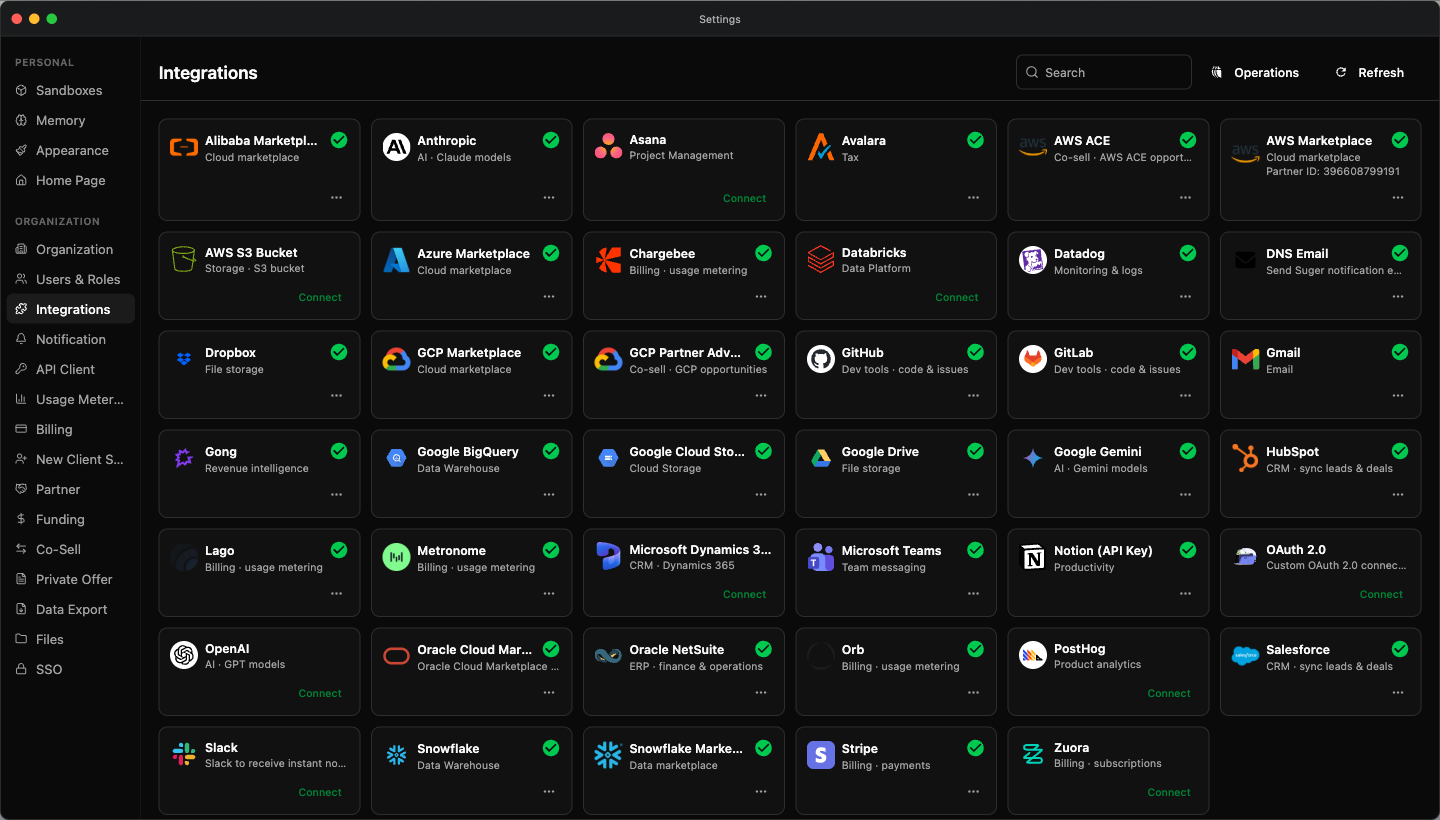This screenshot has width=1440, height=820.
Task: Click the Zuora logo icon
Action: [1033, 754]
